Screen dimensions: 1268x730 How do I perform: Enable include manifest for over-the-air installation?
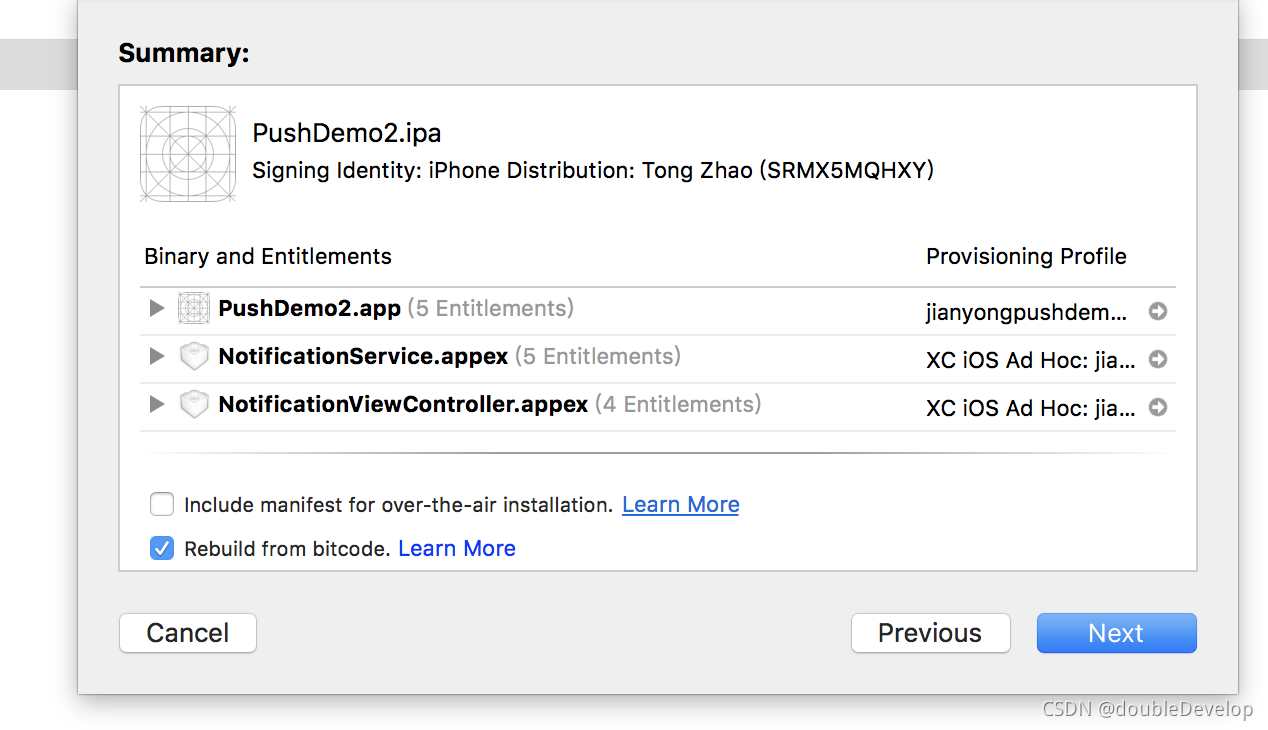click(162, 504)
